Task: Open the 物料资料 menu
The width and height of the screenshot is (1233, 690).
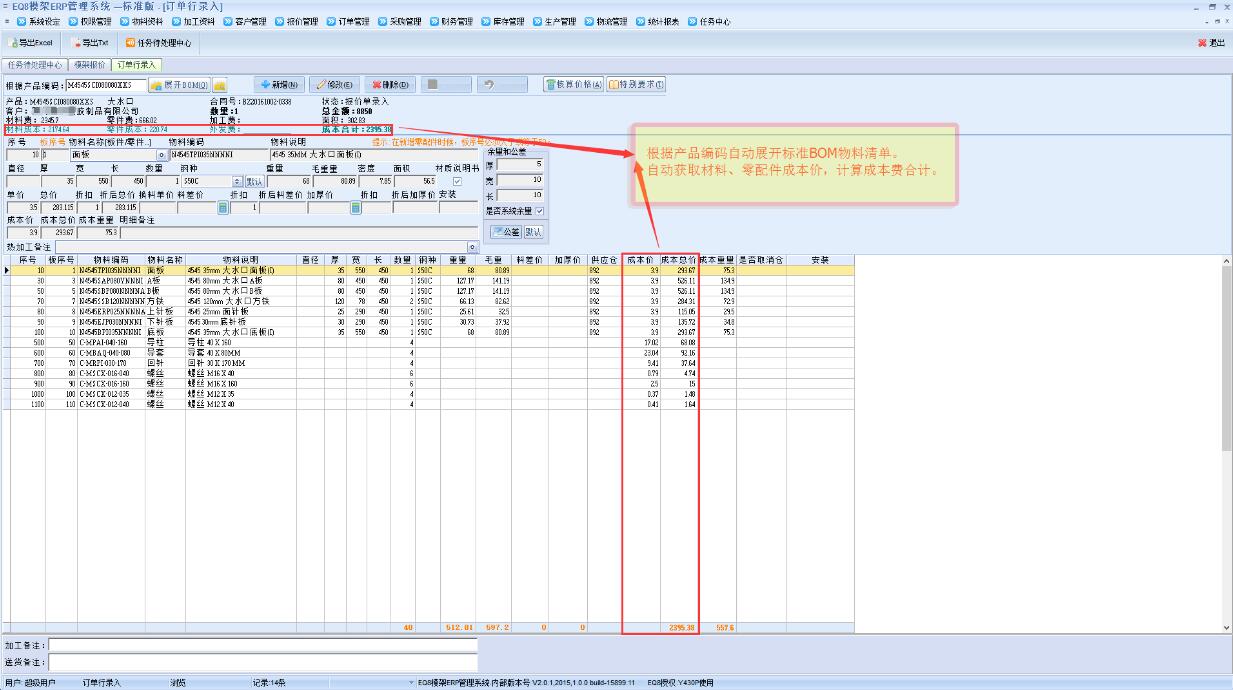Action: point(143,21)
